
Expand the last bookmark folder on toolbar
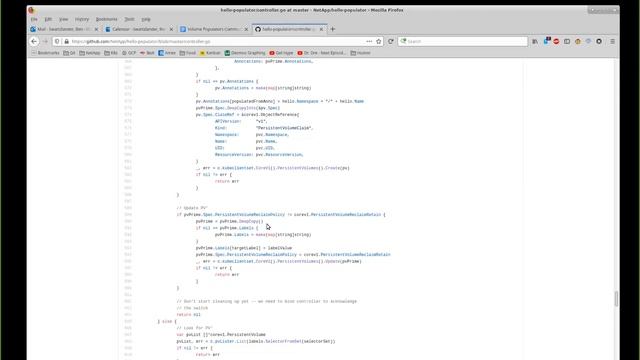click(360, 53)
